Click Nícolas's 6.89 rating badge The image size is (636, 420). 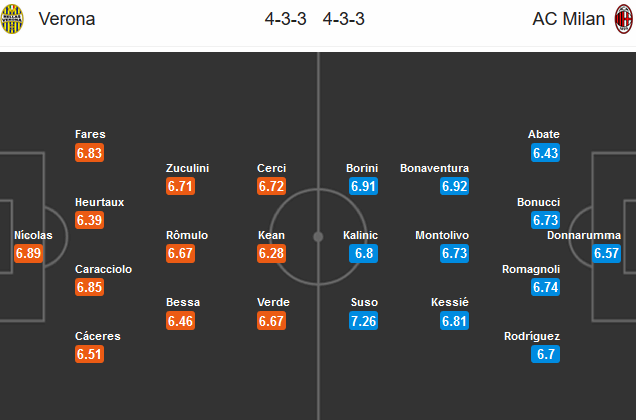tap(30, 254)
